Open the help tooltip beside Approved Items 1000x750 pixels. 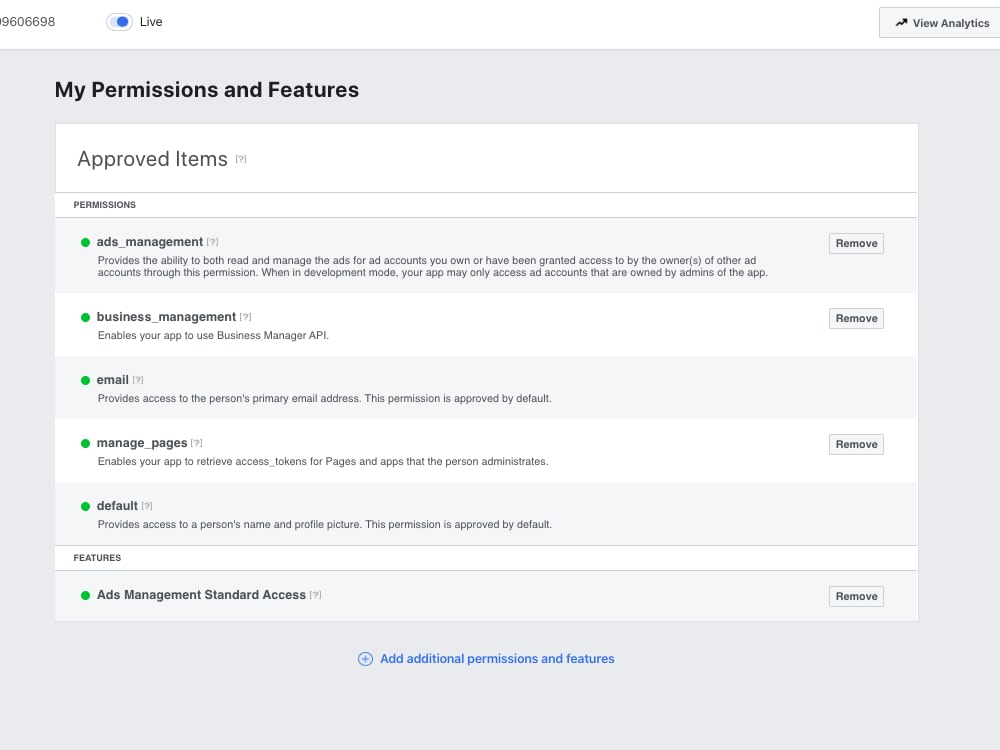[241, 158]
